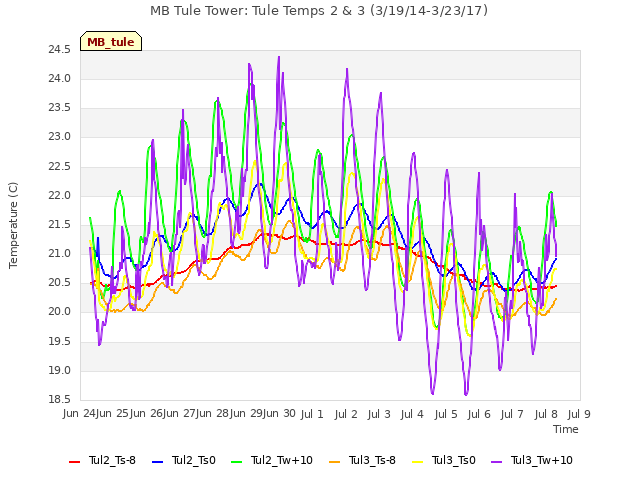The image size is (640, 480).
Task: Click the Jul 6 x-axis tick label
Action: [479, 414]
